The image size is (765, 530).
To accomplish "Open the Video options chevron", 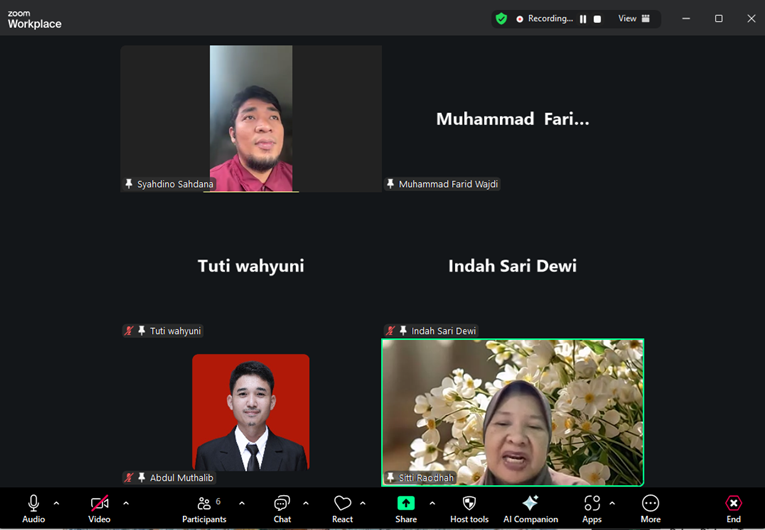I will (x=126, y=503).
